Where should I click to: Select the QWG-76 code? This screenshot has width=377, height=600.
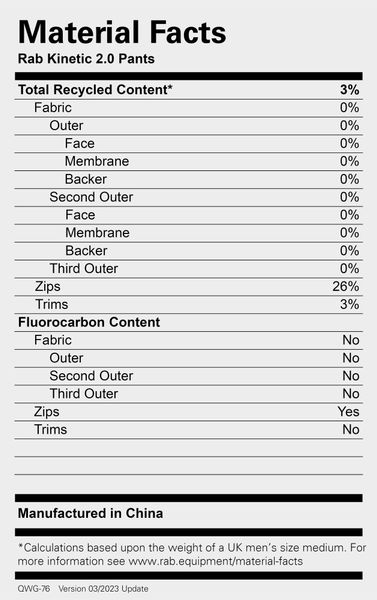click(x=34, y=589)
